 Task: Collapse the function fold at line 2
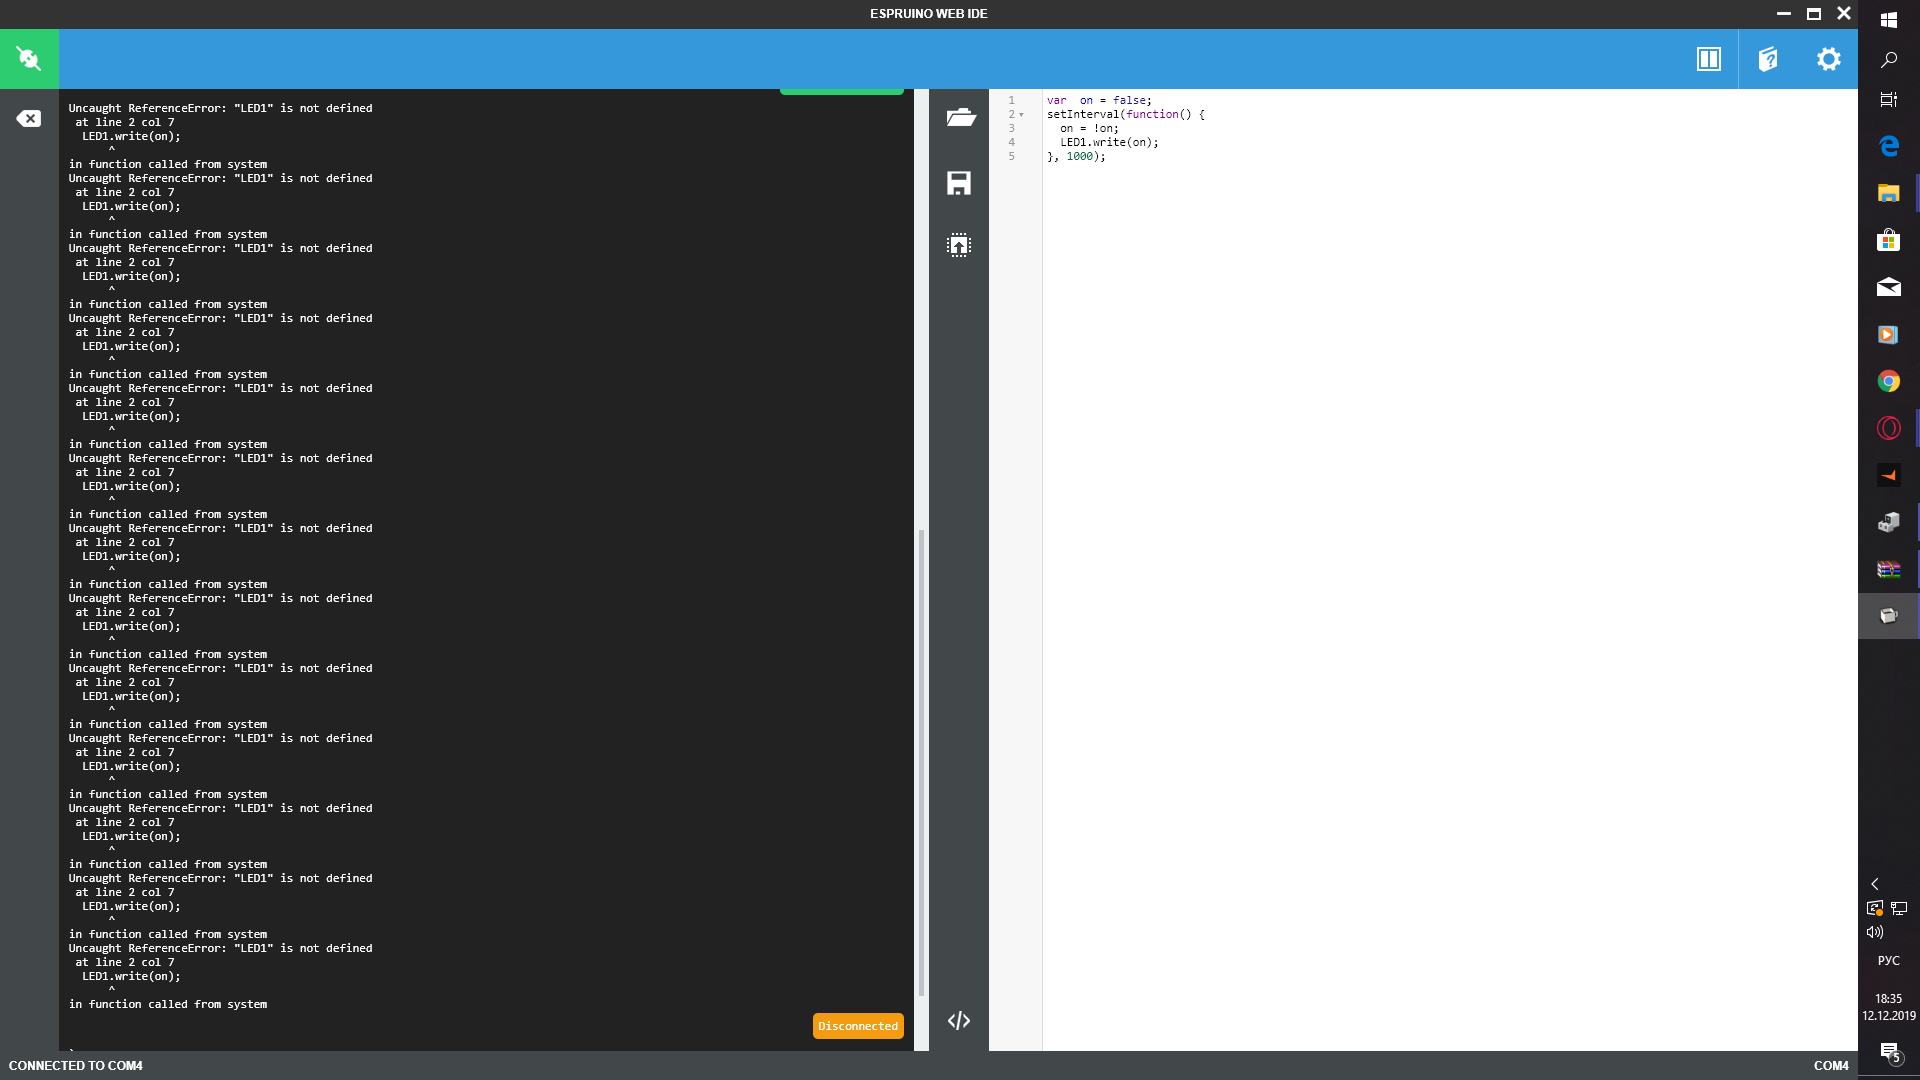pyautogui.click(x=1021, y=115)
